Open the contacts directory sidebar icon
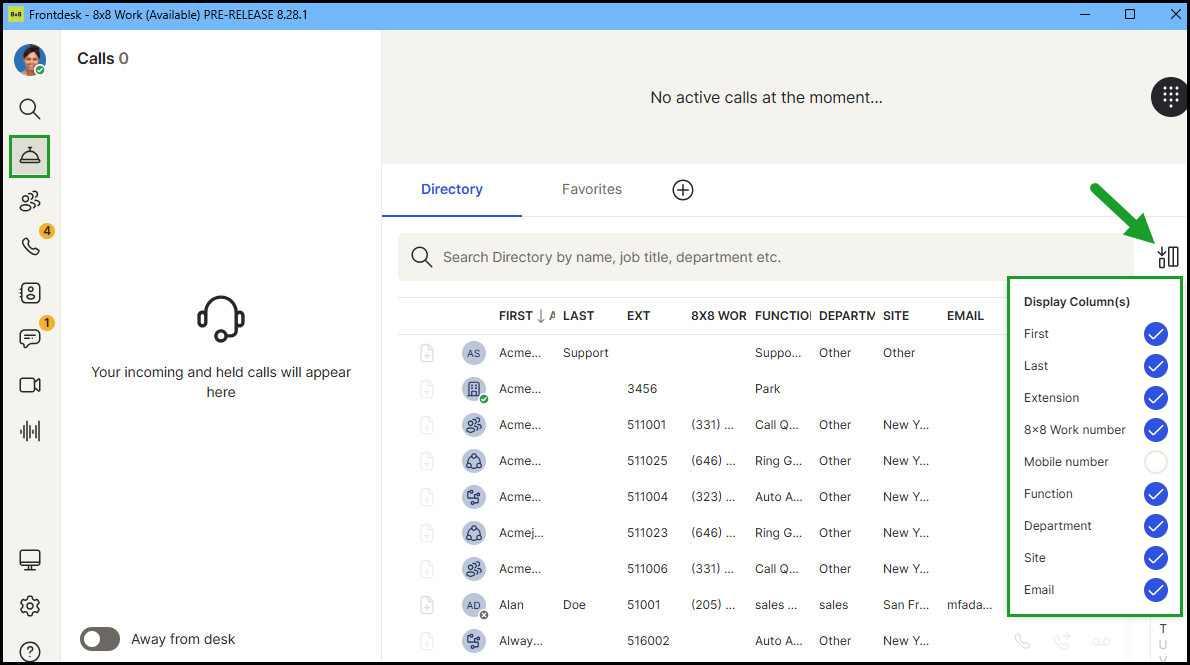1190x665 pixels. (x=30, y=292)
